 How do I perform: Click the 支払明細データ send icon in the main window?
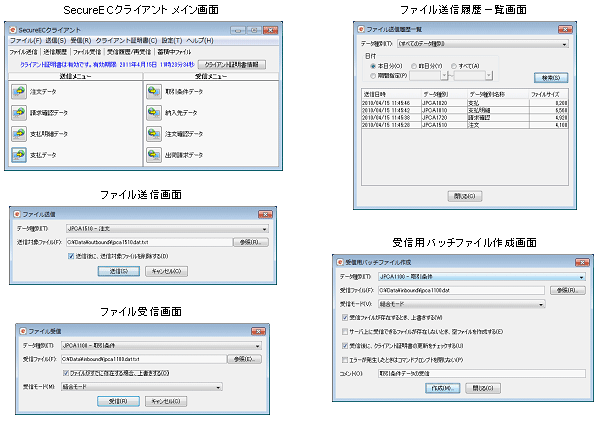19,134
